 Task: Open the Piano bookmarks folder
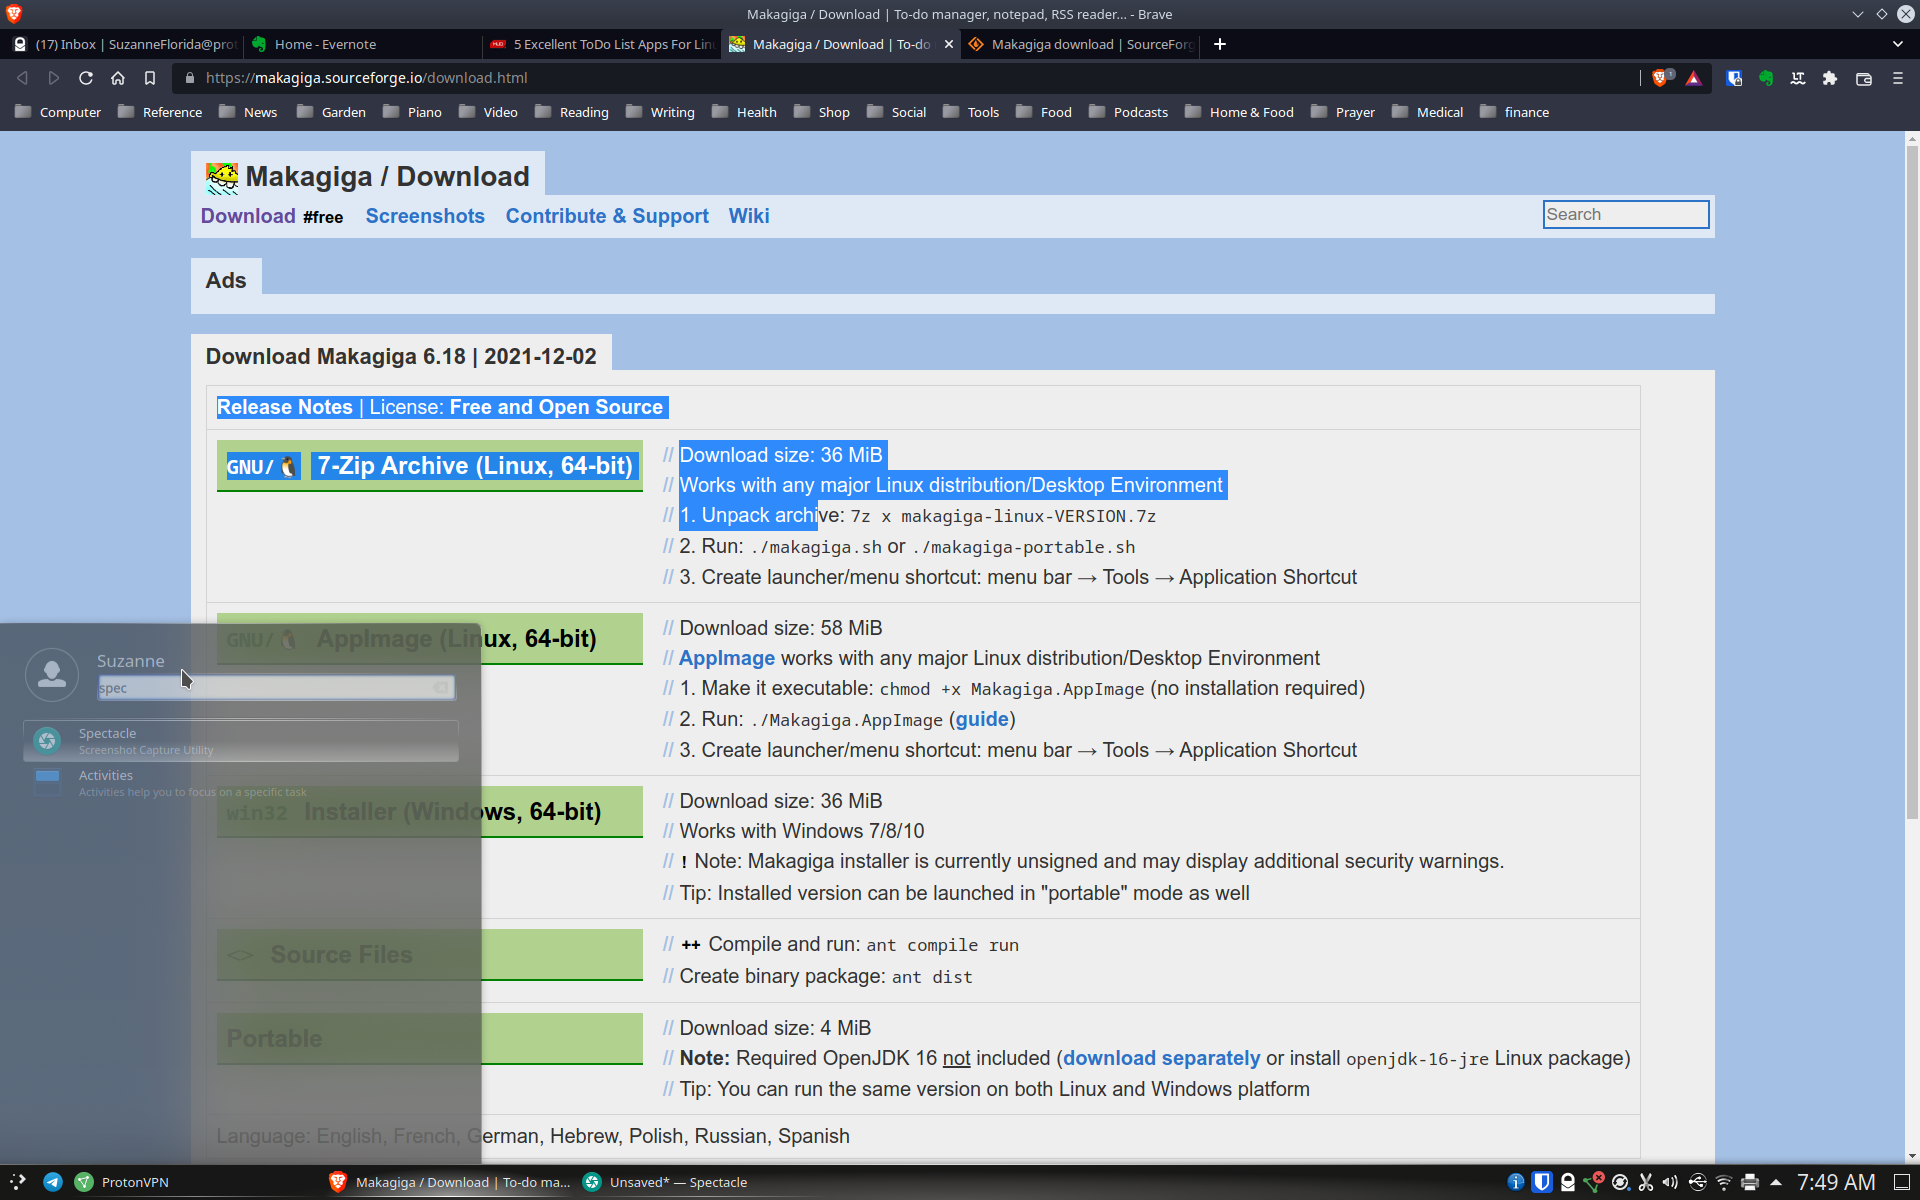point(413,112)
